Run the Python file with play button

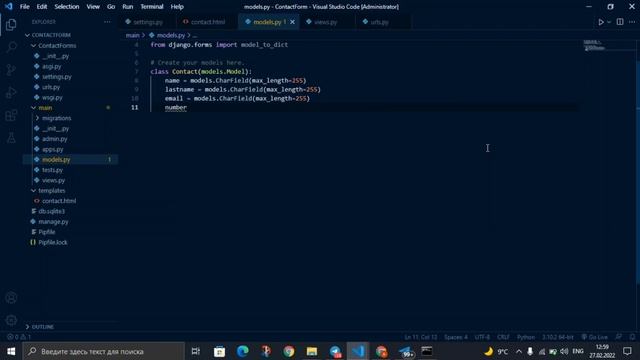coord(601,22)
